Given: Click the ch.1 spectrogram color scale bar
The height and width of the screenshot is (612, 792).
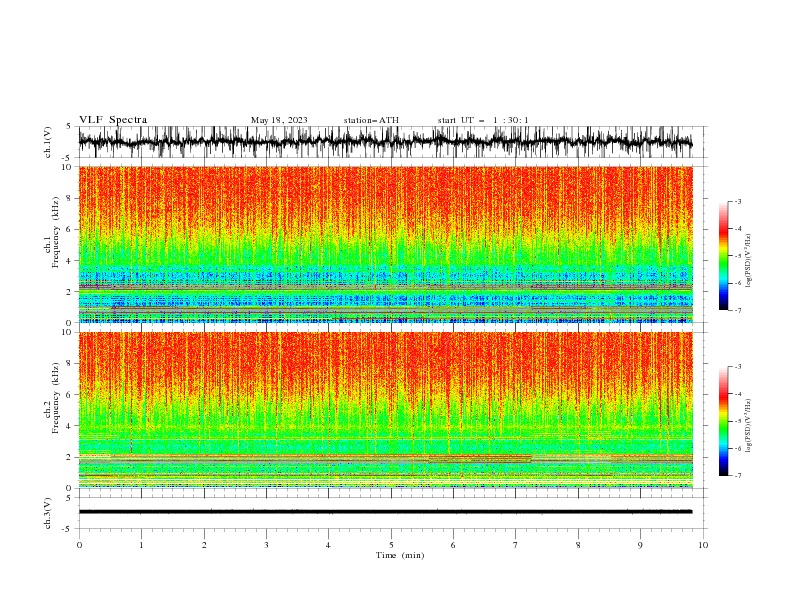Looking at the screenshot, I should 724,255.
